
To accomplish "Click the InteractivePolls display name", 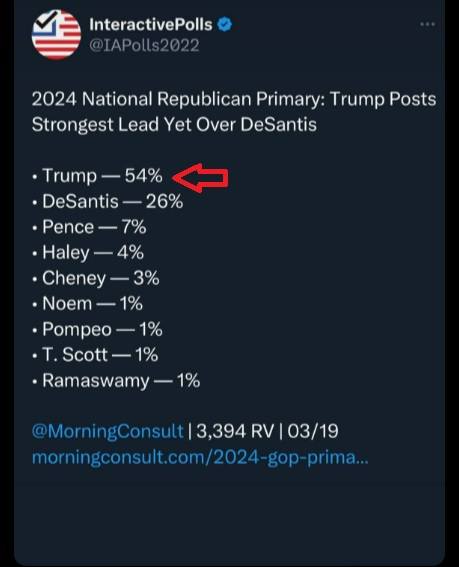I will coord(151,25).
